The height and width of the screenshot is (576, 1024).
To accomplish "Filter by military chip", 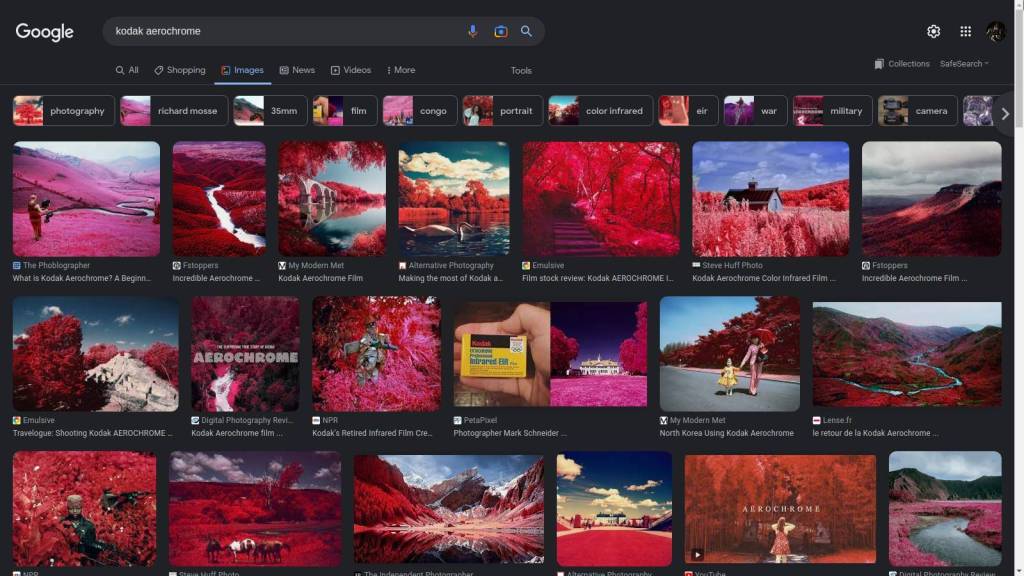I will tap(833, 111).
